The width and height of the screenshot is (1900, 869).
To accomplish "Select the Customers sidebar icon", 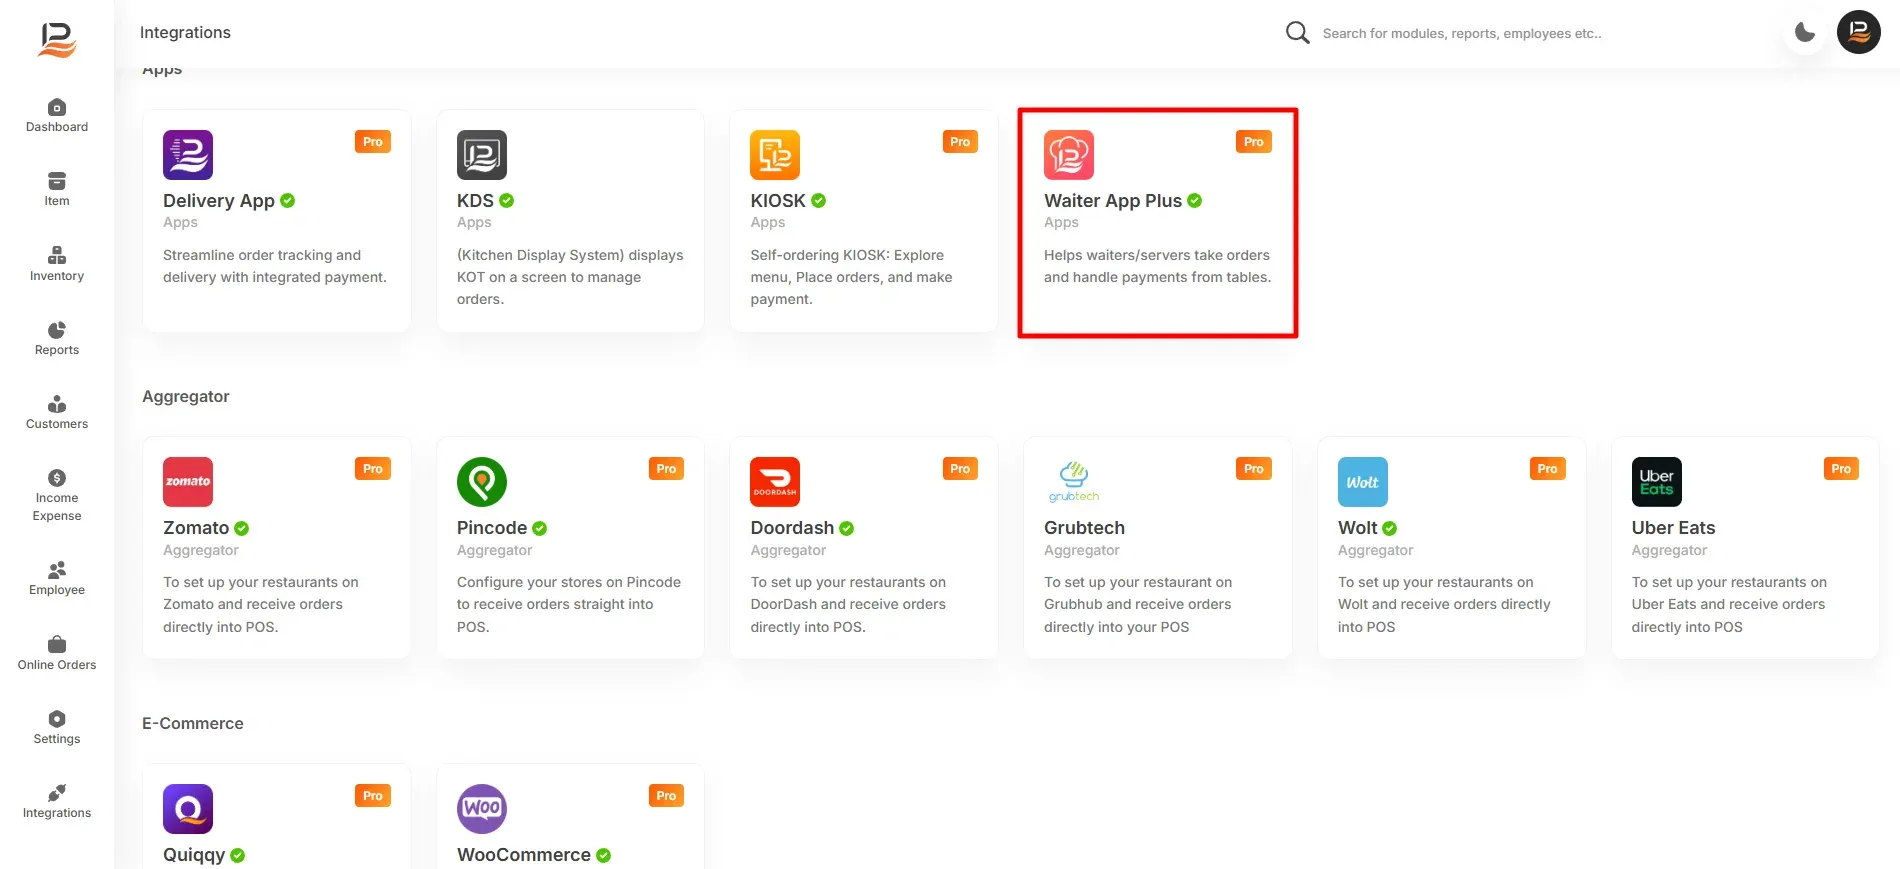I will coord(57,412).
